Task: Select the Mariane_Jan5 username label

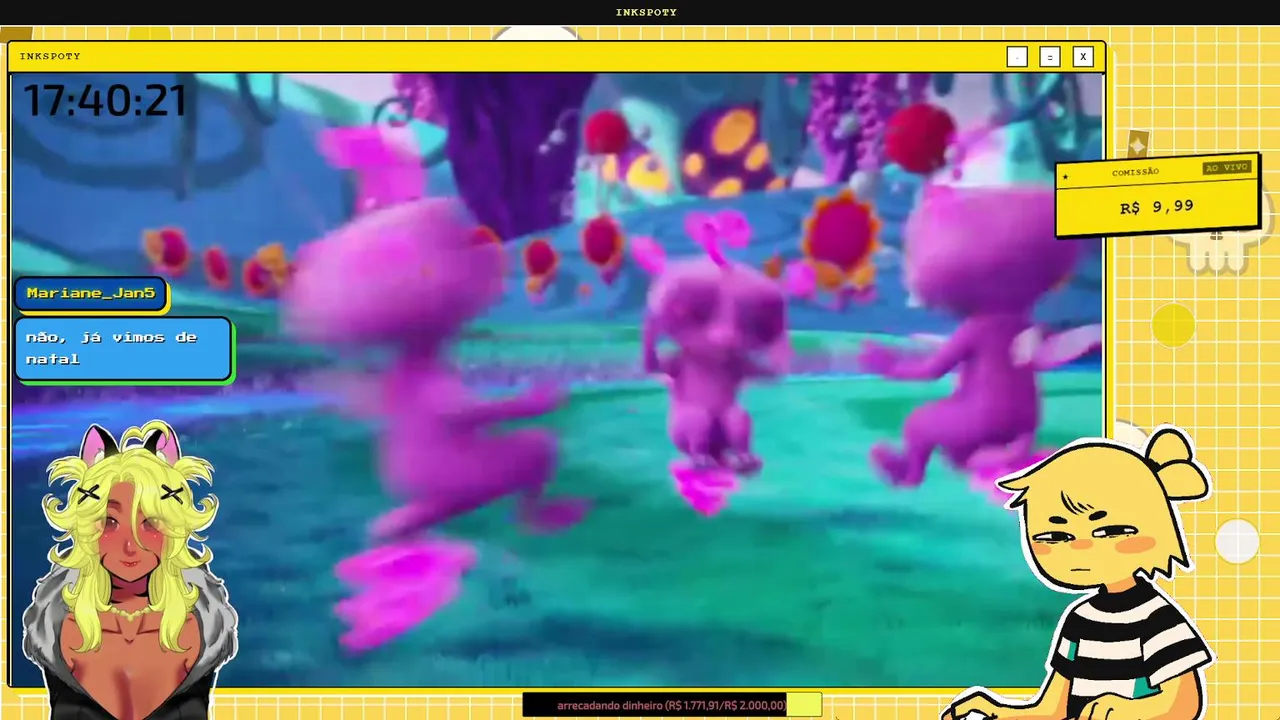Action: pos(91,294)
